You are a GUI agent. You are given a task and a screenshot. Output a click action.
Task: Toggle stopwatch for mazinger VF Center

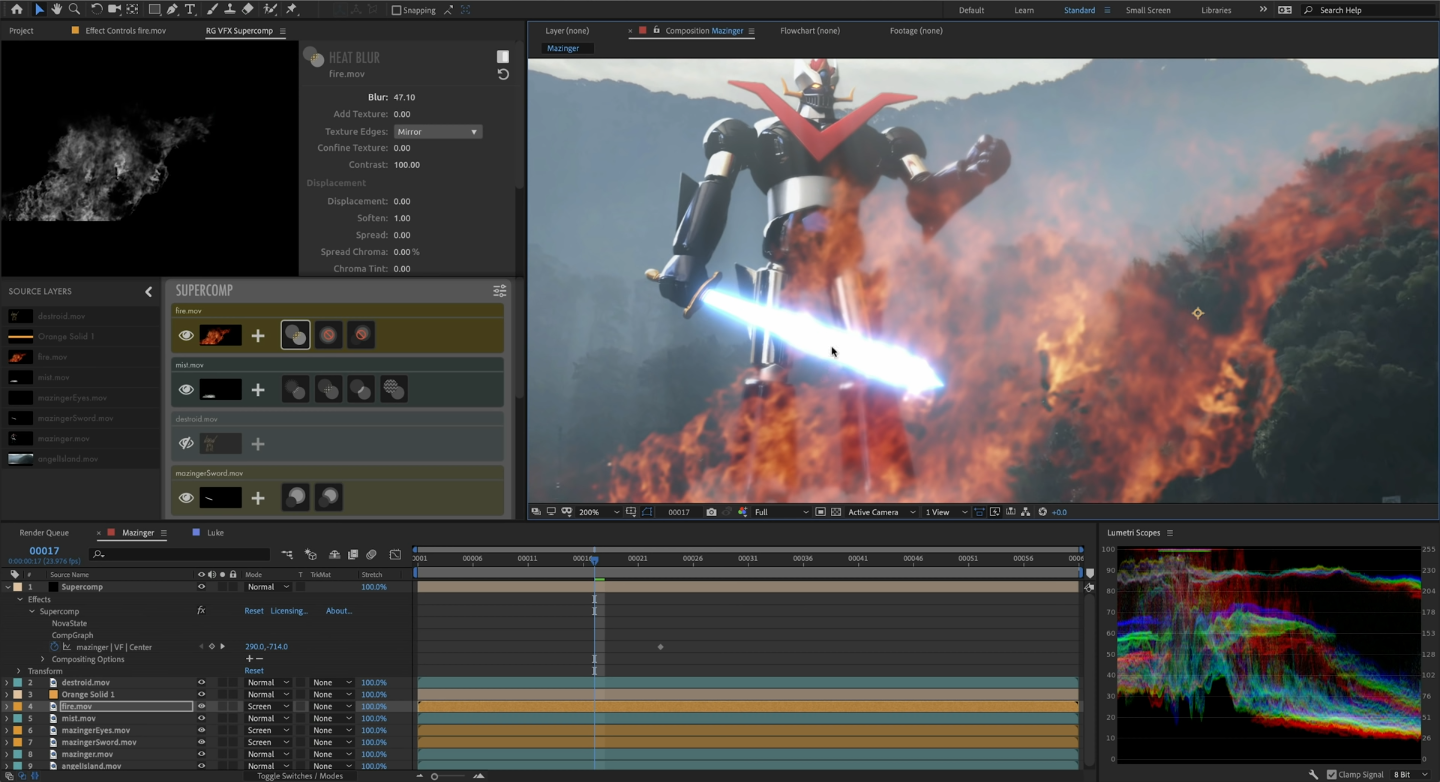point(55,647)
